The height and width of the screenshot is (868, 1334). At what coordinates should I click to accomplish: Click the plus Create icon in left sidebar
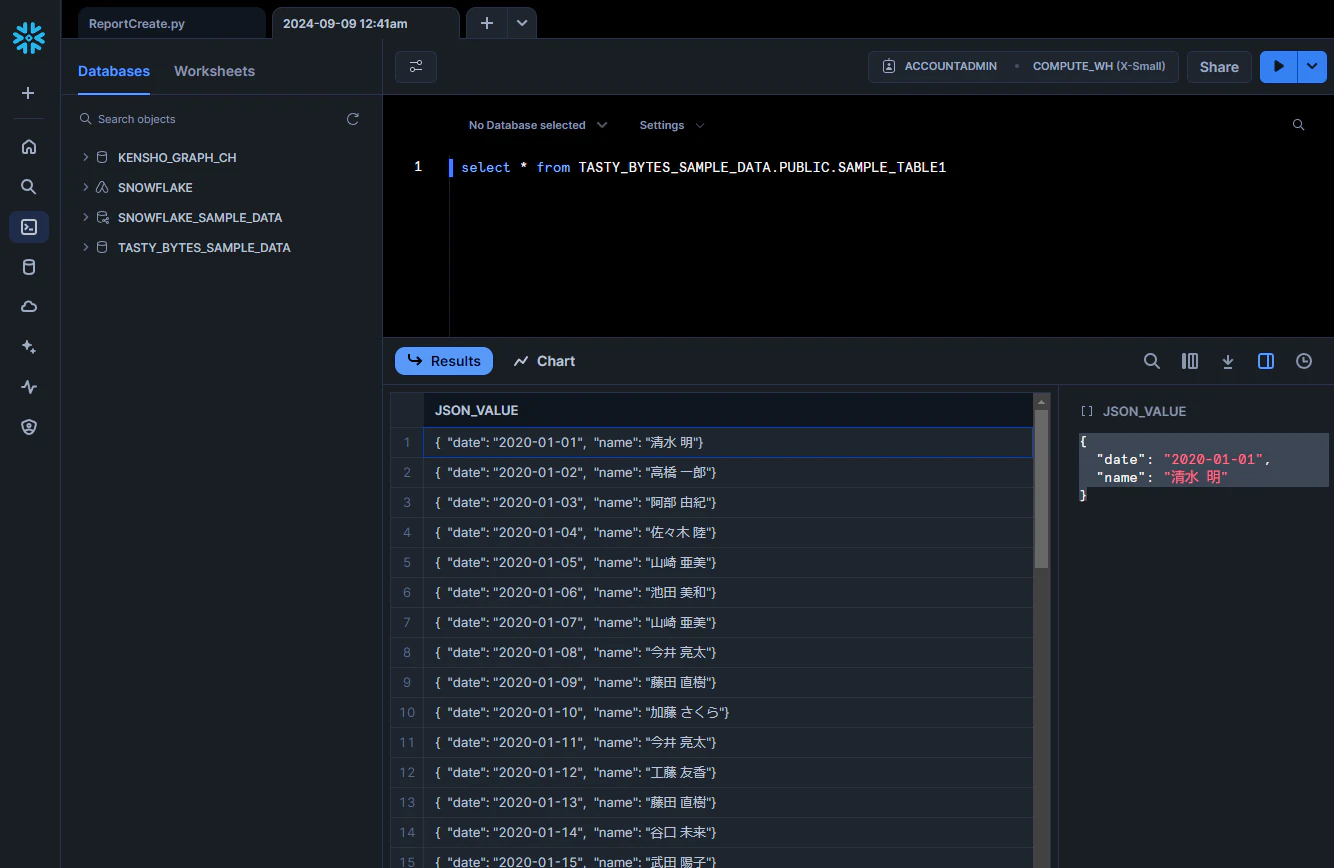coord(28,93)
